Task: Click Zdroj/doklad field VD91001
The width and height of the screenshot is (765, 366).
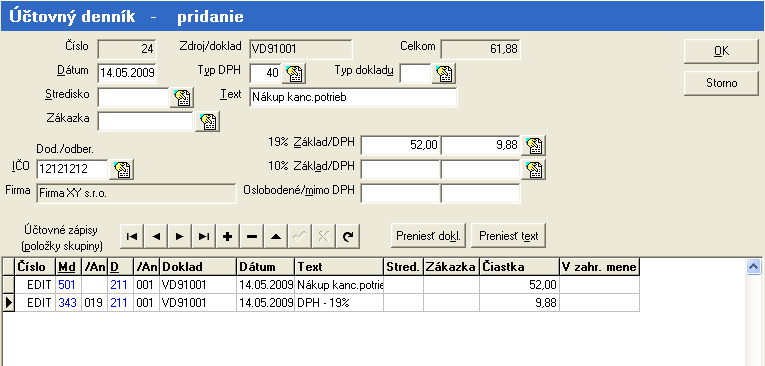Action: [x=301, y=49]
